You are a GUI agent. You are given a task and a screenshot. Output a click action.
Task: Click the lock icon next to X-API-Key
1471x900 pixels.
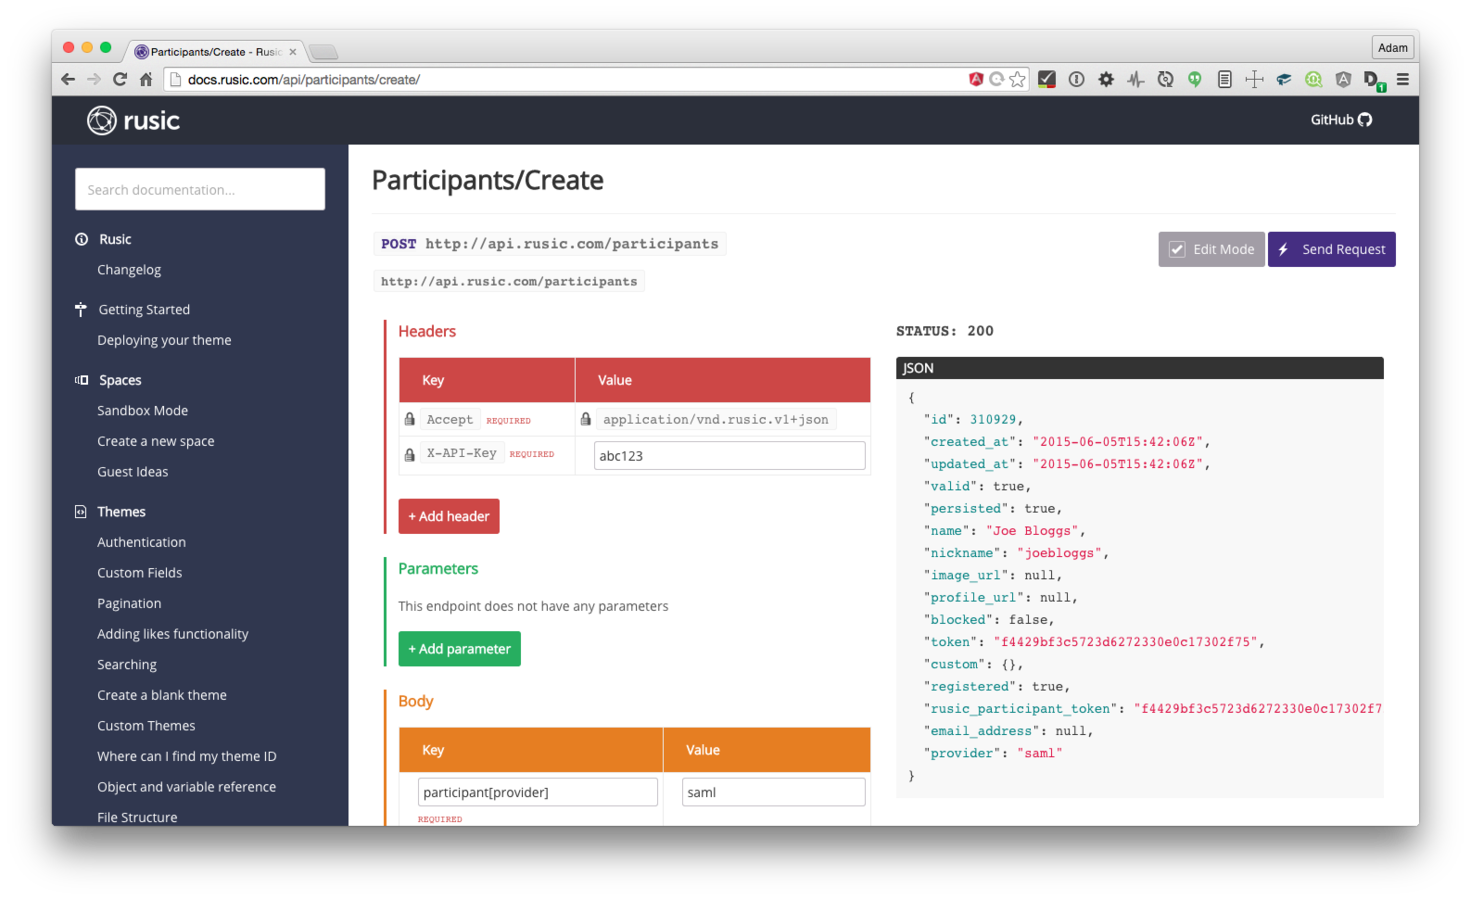click(x=409, y=454)
